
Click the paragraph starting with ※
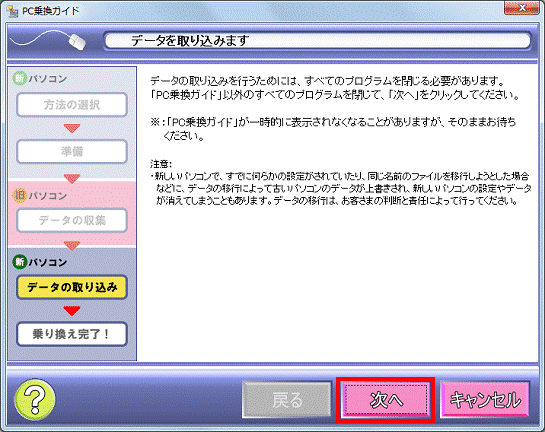[333, 129]
